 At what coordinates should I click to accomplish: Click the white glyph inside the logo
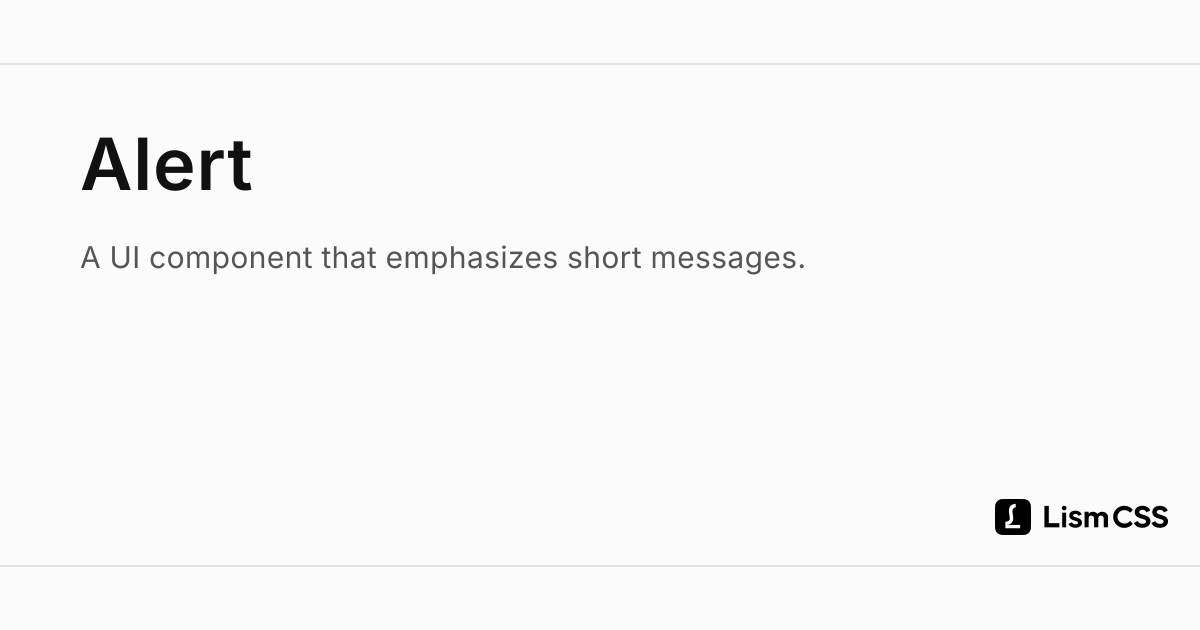pos(1012,517)
